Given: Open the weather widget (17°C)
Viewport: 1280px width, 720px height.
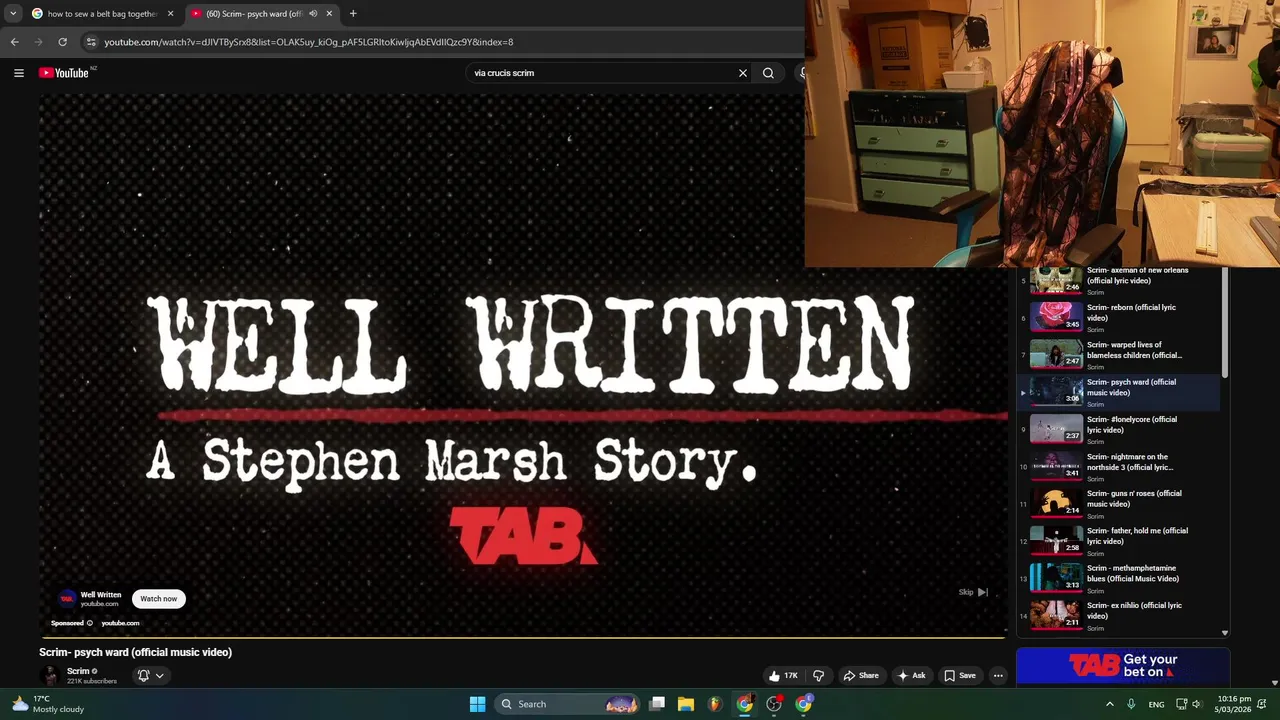Looking at the screenshot, I should 48,704.
